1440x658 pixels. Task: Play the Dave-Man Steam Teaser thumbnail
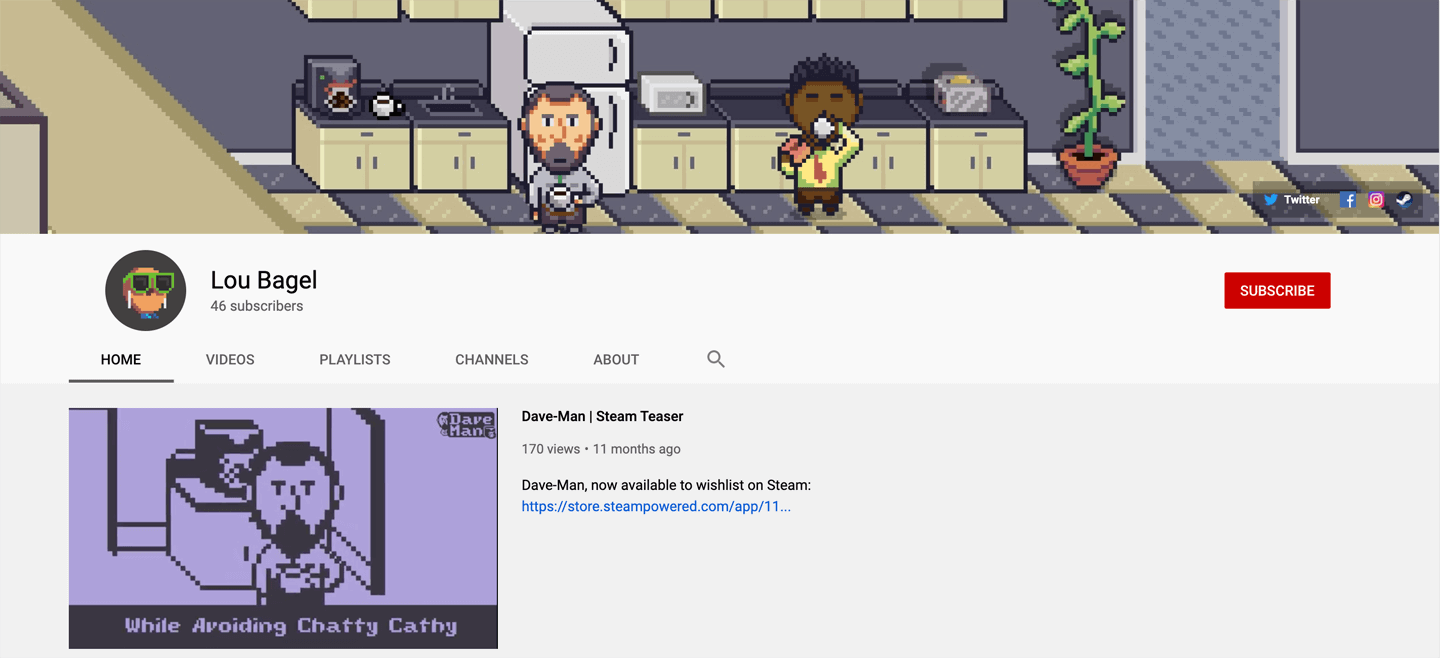click(x=283, y=528)
